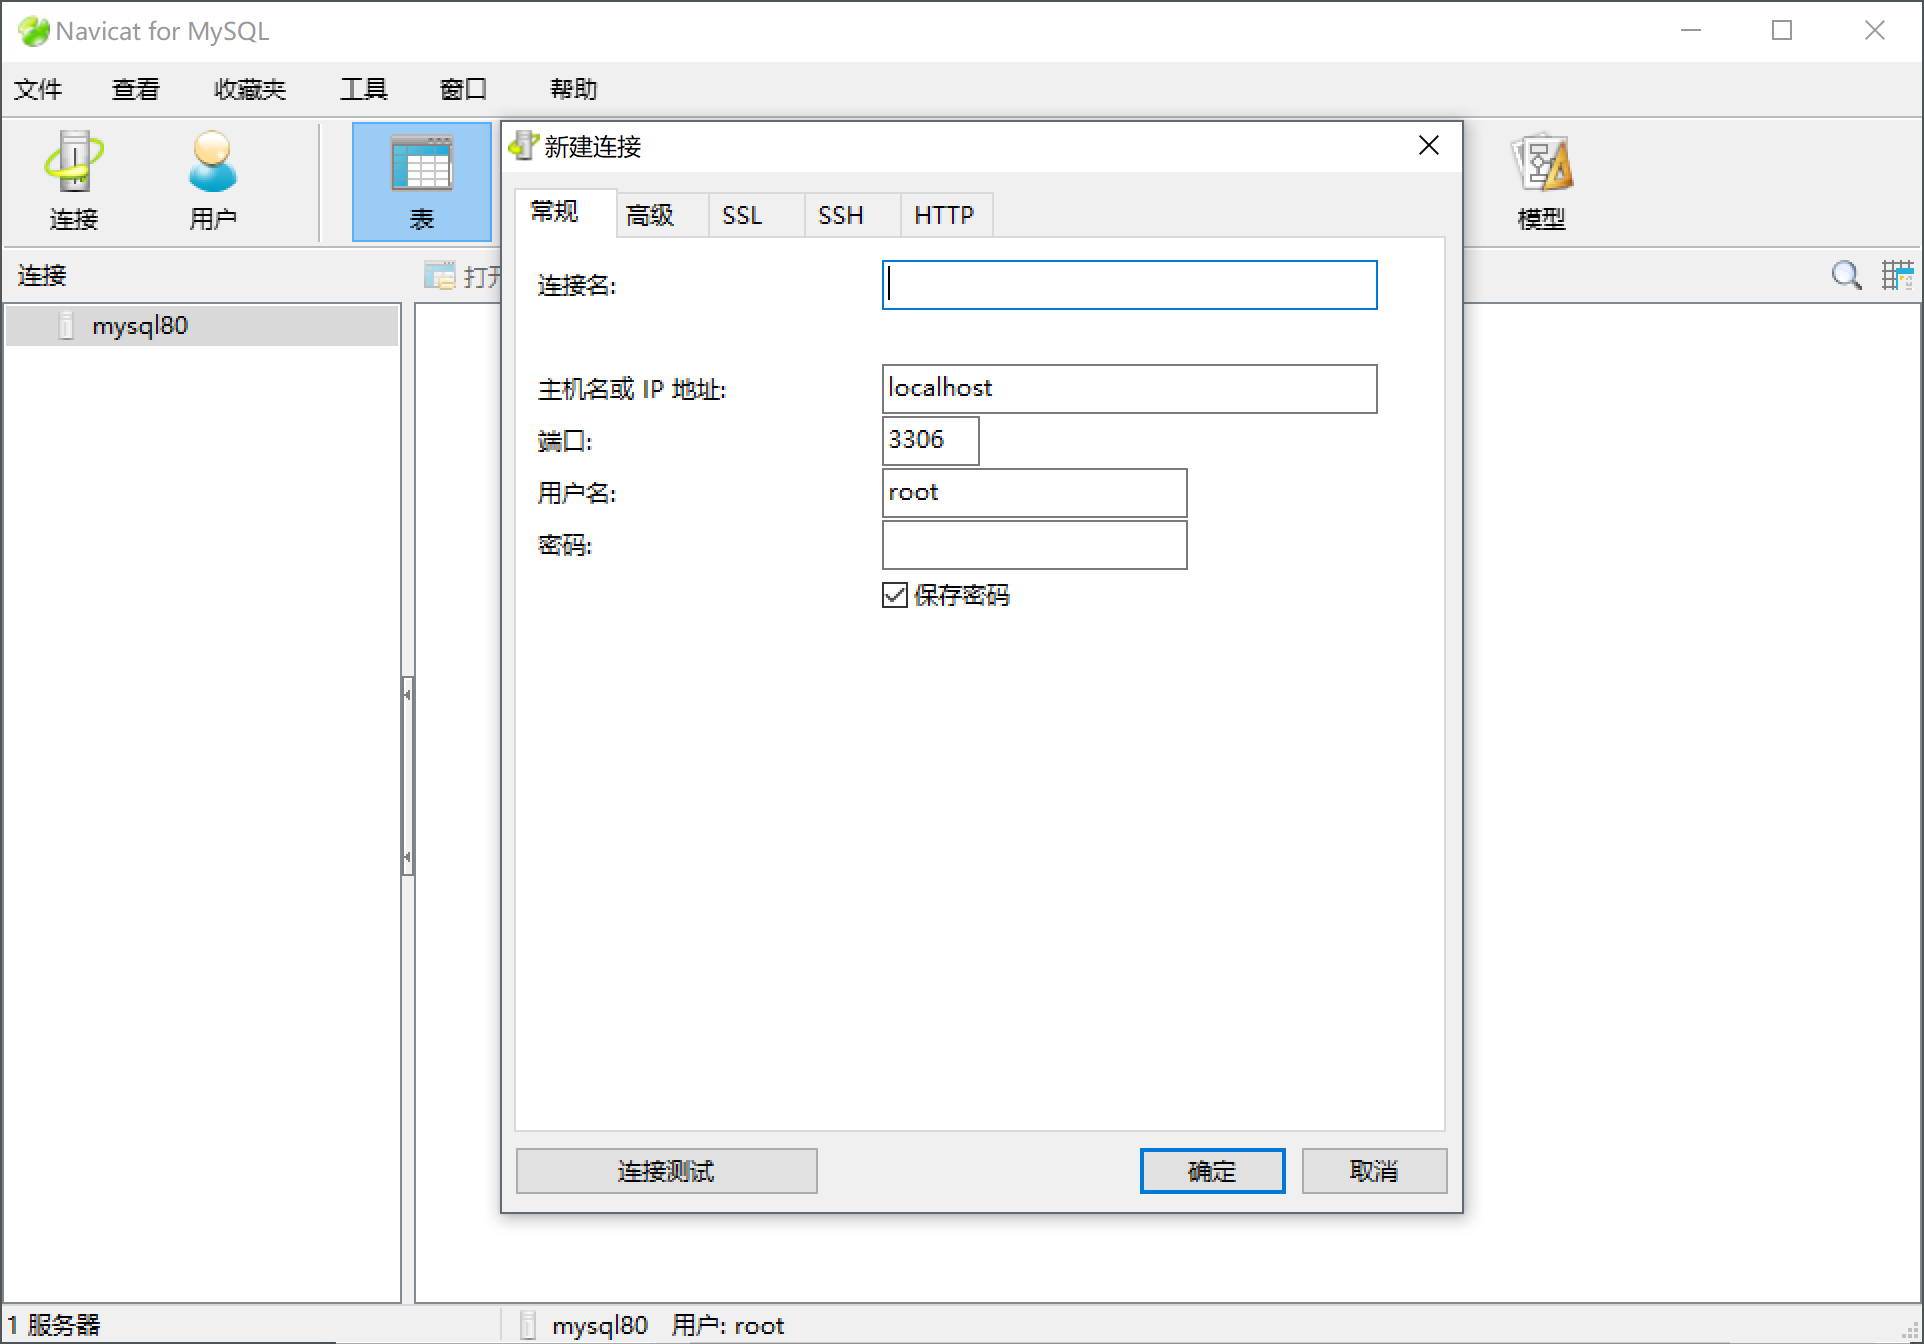Click the host field containing localhost
Image resolution: width=1924 pixels, height=1344 pixels.
tap(1130, 389)
